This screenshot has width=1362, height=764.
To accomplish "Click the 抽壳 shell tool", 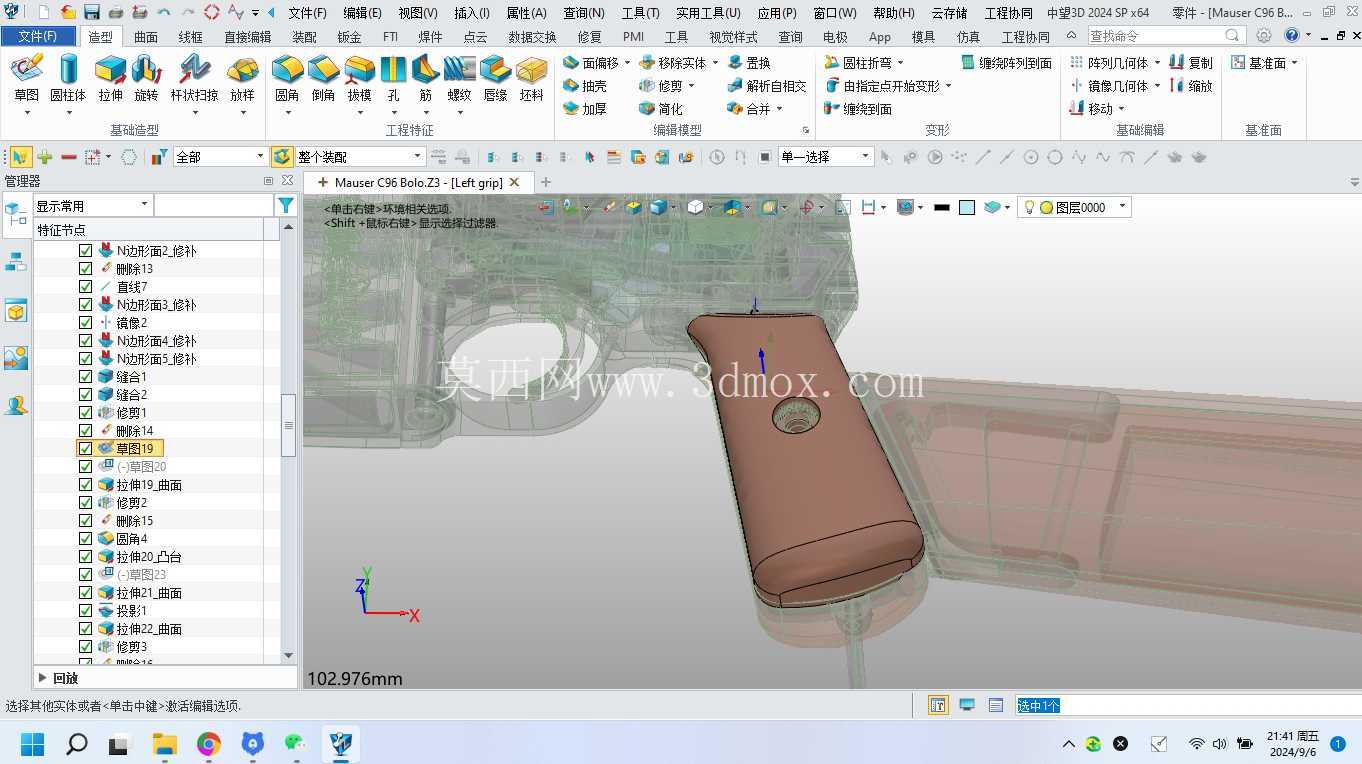I will click(585, 86).
